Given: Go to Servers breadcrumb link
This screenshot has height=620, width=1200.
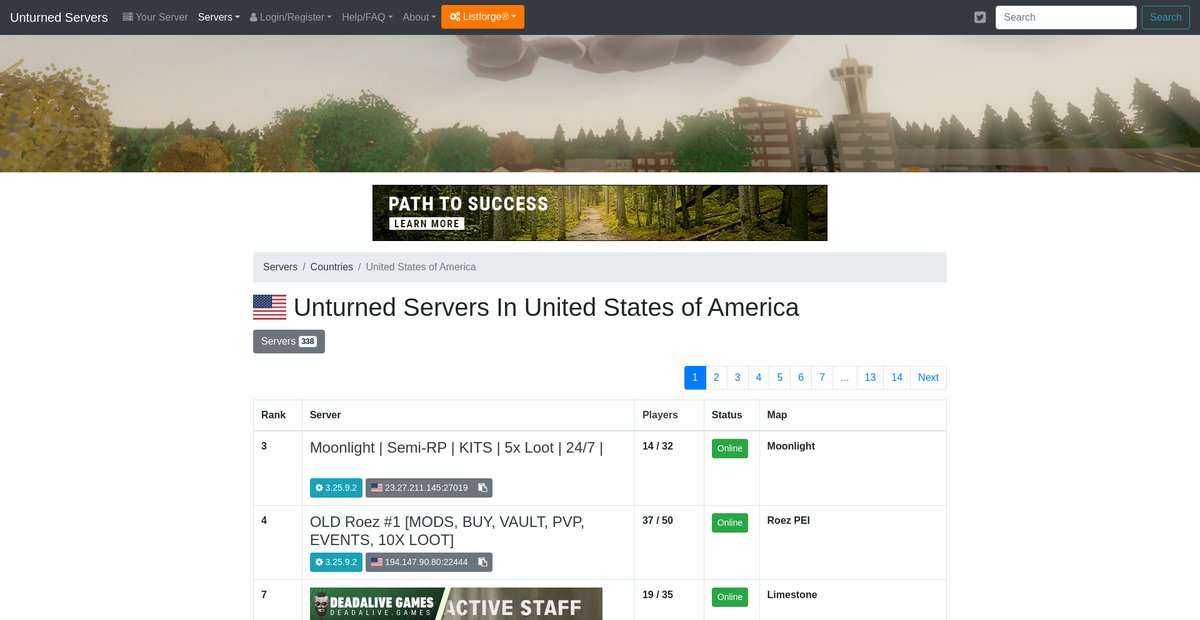Looking at the screenshot, I should click(x=280, y=267).
